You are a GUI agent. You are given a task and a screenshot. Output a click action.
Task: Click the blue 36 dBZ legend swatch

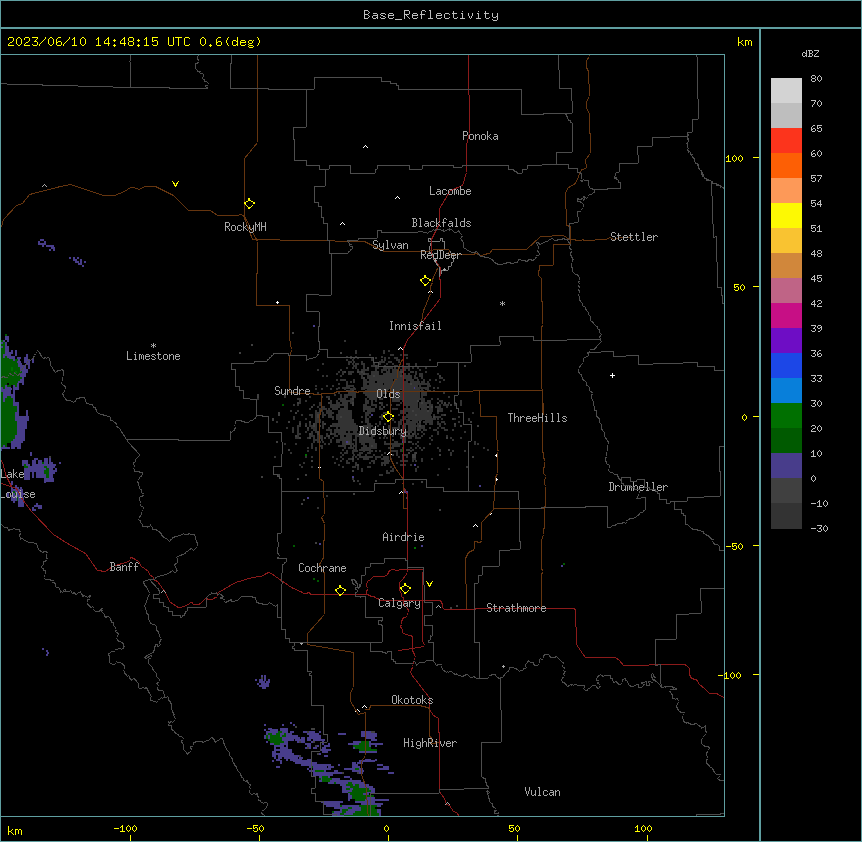click(x=786, y=365)
